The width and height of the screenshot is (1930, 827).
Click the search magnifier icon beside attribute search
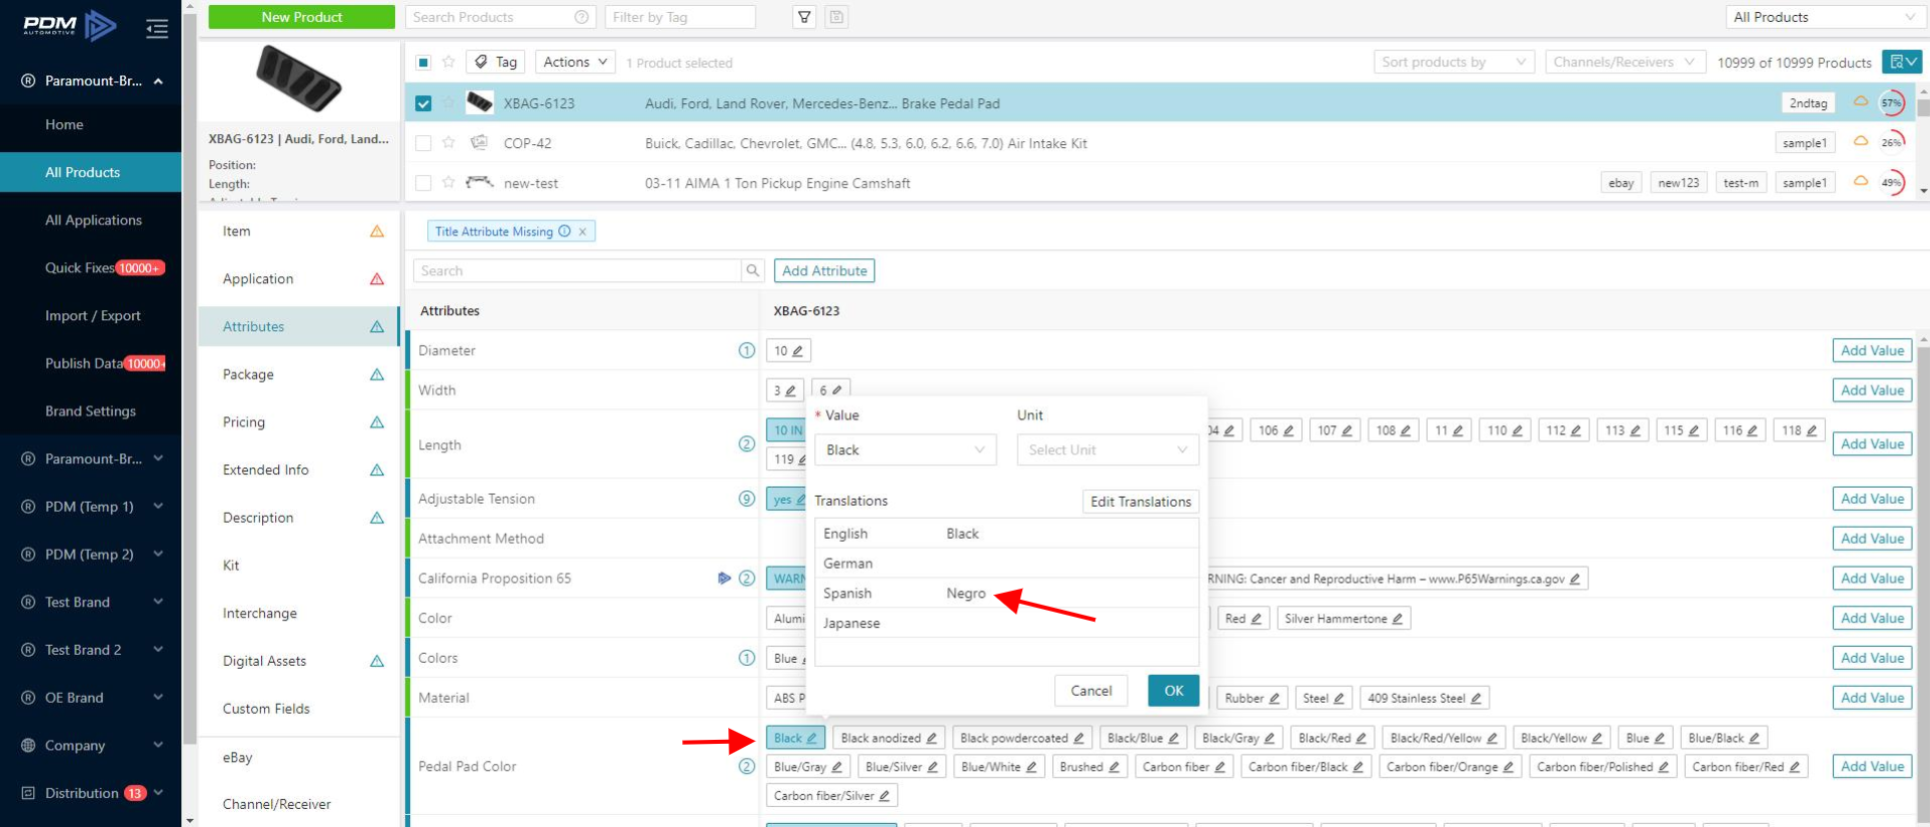coord(753,271)
